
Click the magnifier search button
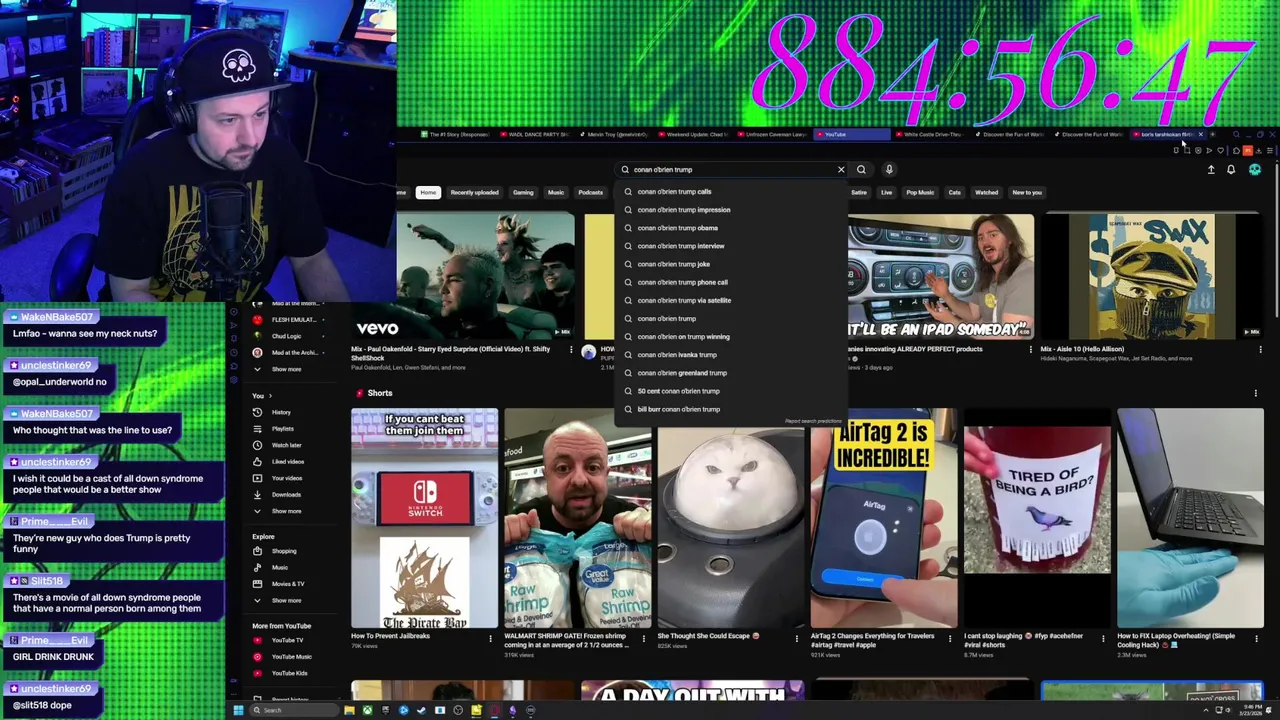(x=861, y=170)
